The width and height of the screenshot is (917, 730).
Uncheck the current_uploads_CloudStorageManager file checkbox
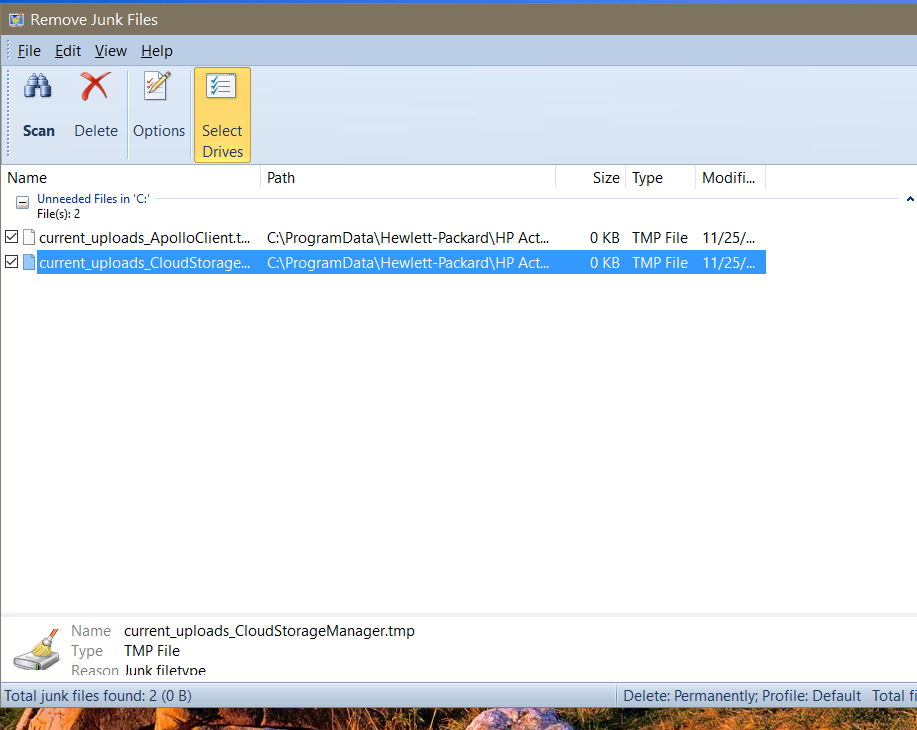tap(12, 263)
